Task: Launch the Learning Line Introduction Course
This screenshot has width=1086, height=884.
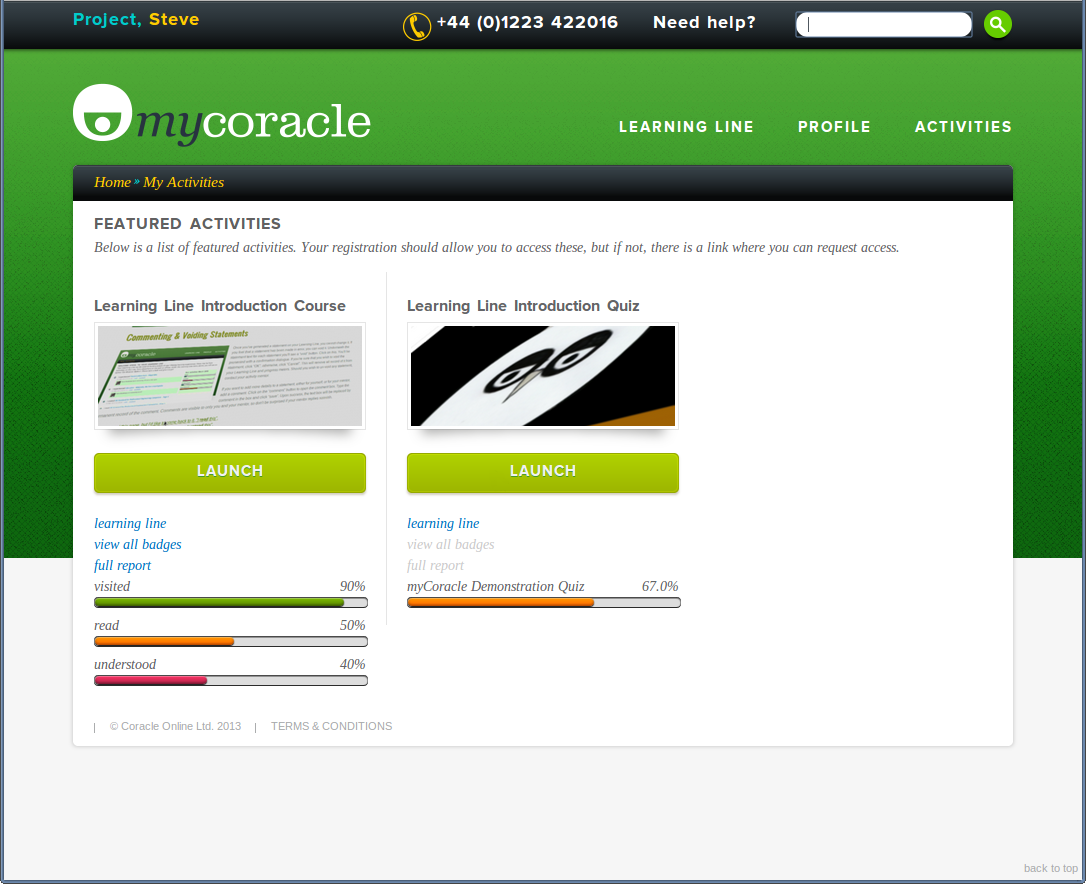Action: pos(230,472)
